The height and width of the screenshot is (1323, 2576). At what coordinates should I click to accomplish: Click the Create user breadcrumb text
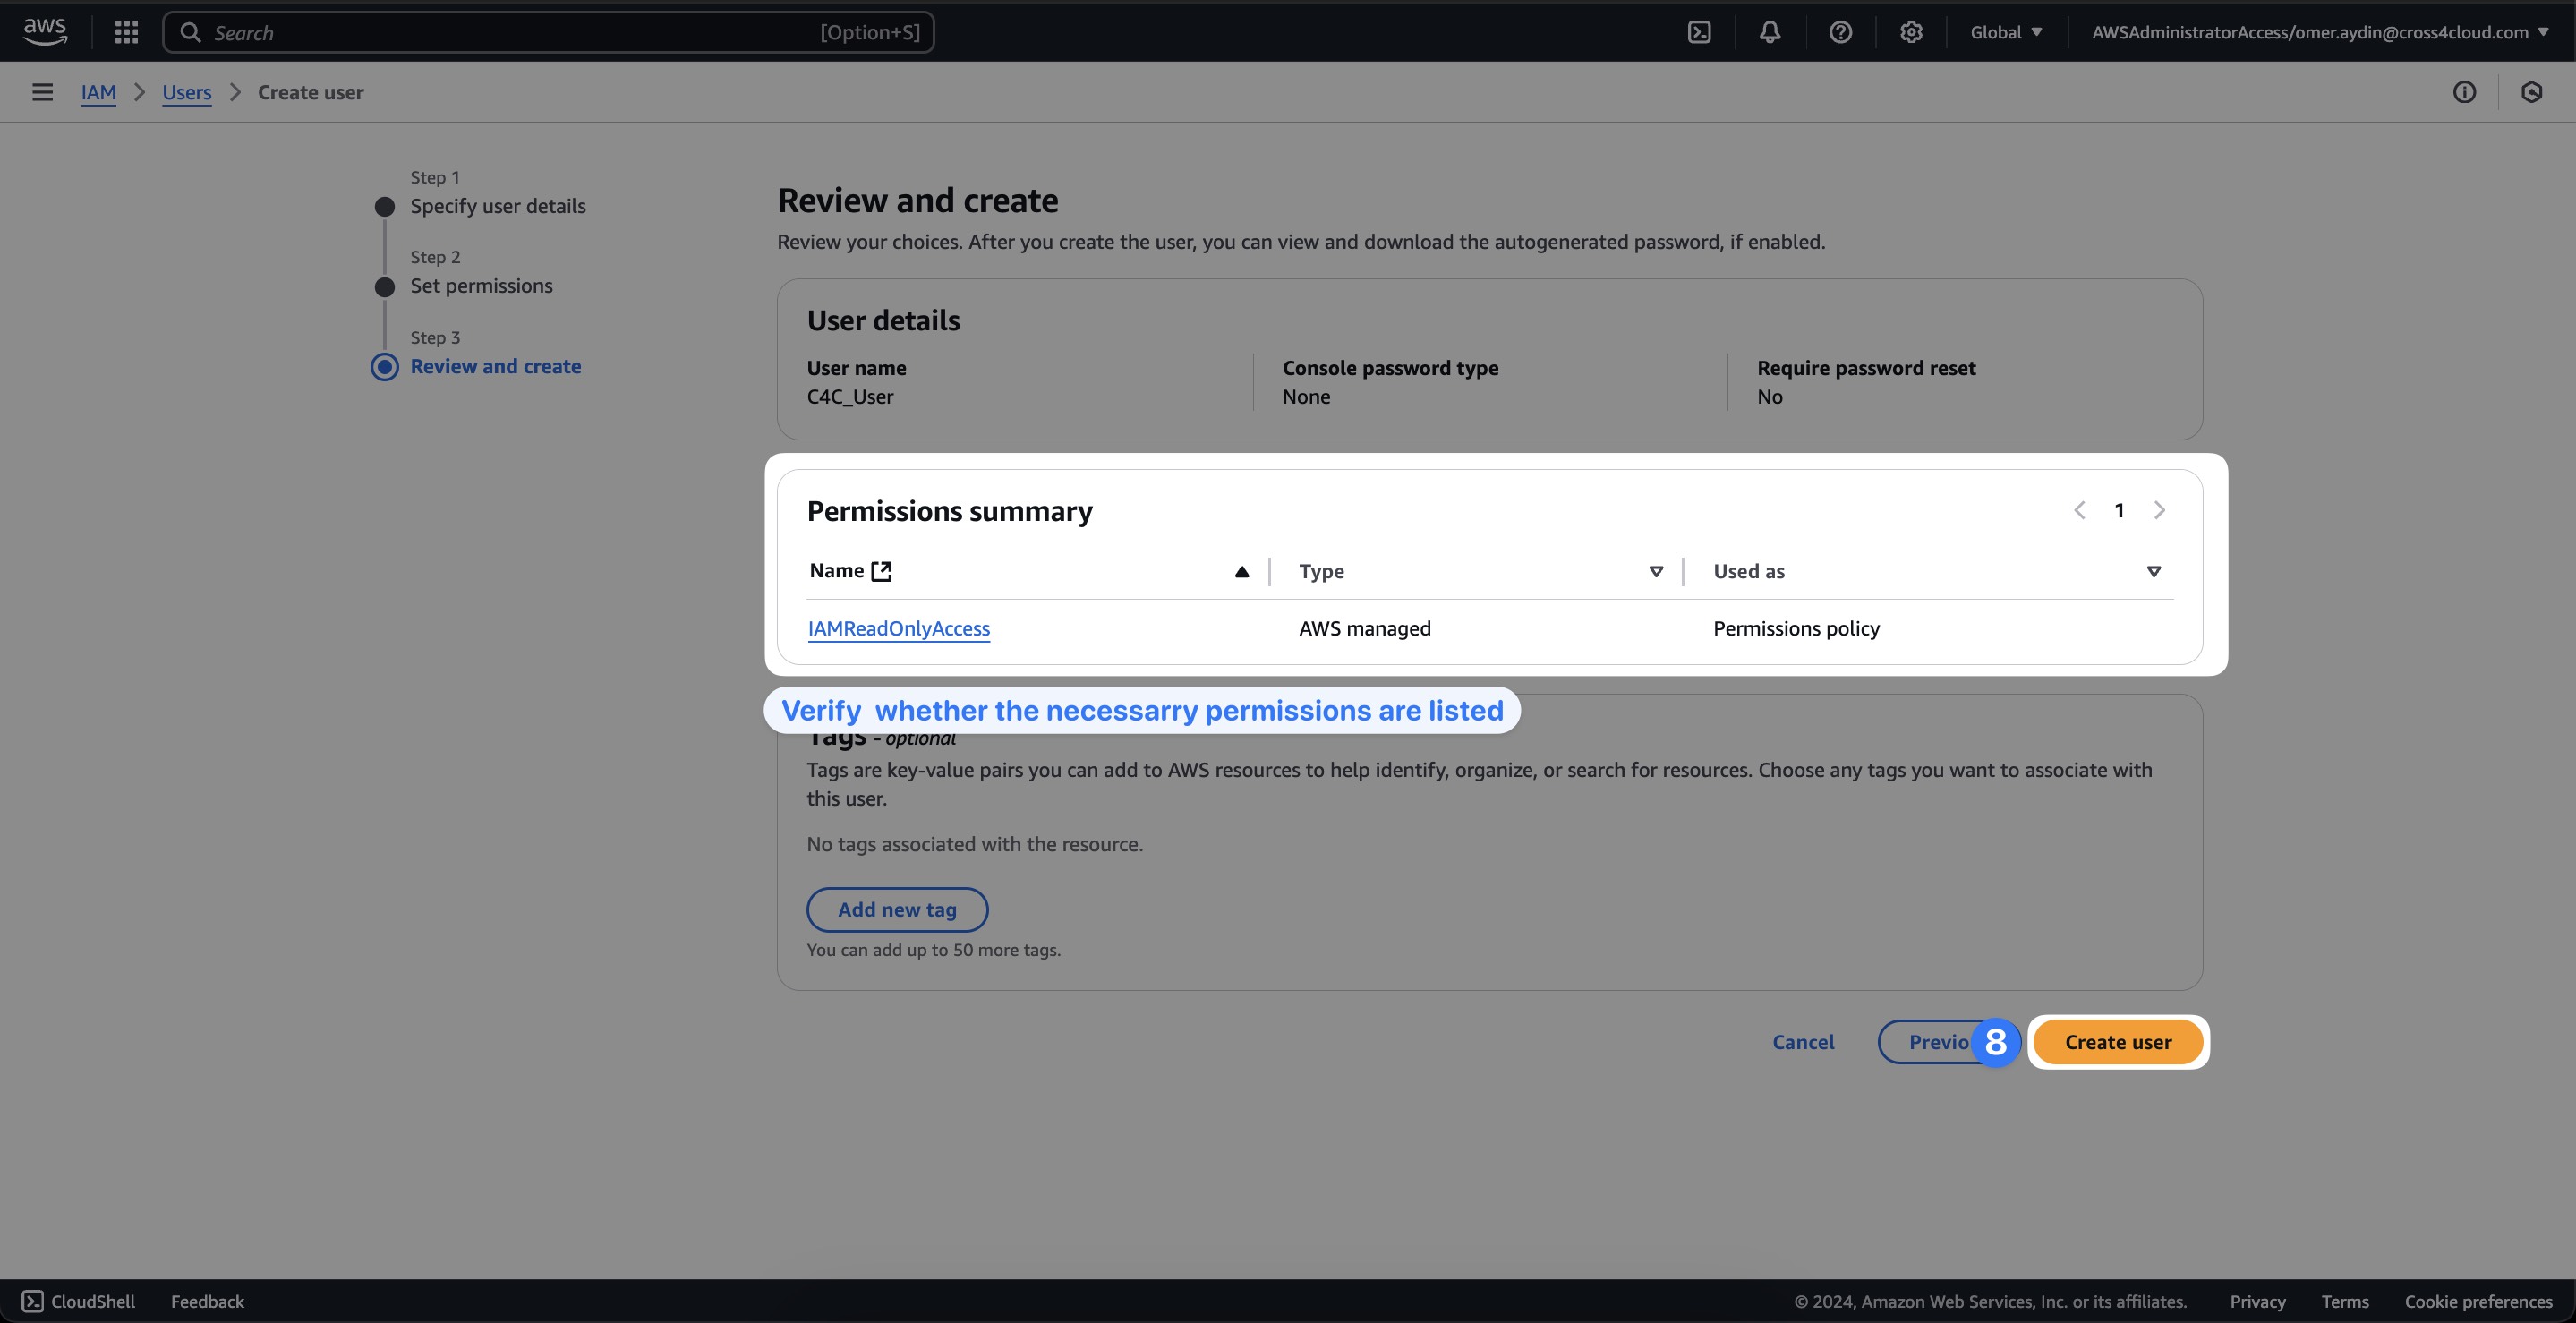(310, 92)
